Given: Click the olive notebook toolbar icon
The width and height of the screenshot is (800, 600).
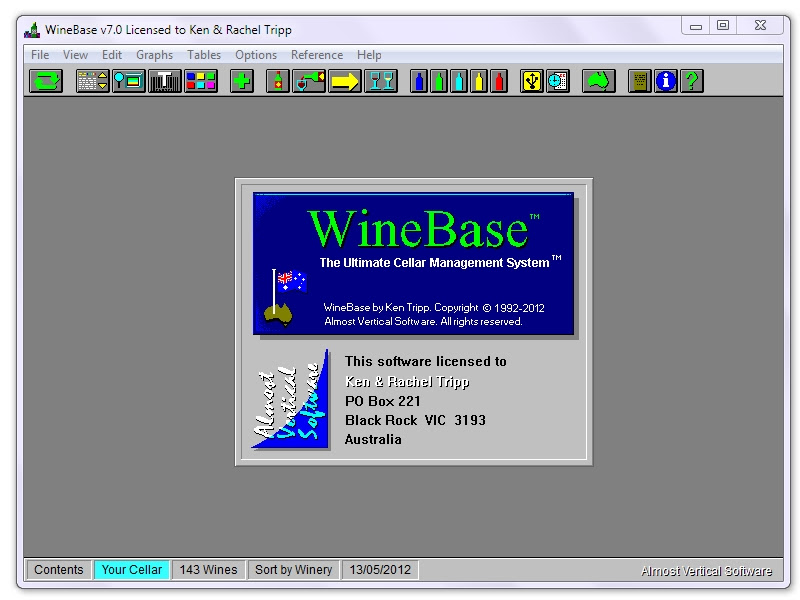Looking at the screenshot, I should pyautogui.click(x=640, y=81).
